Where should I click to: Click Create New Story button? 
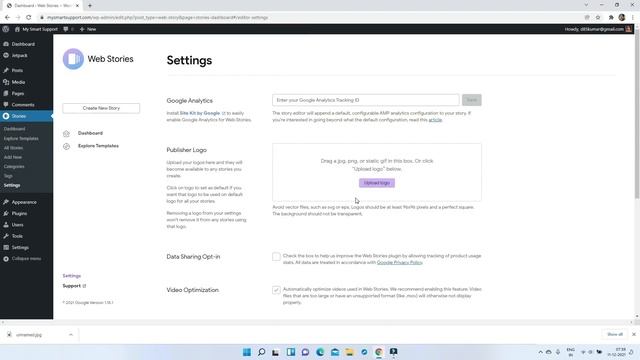[101, 108]
